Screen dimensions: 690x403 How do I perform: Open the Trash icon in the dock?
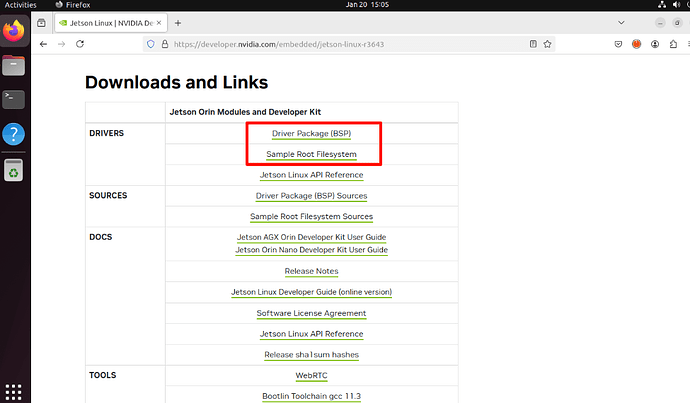(x=14, y=170)
